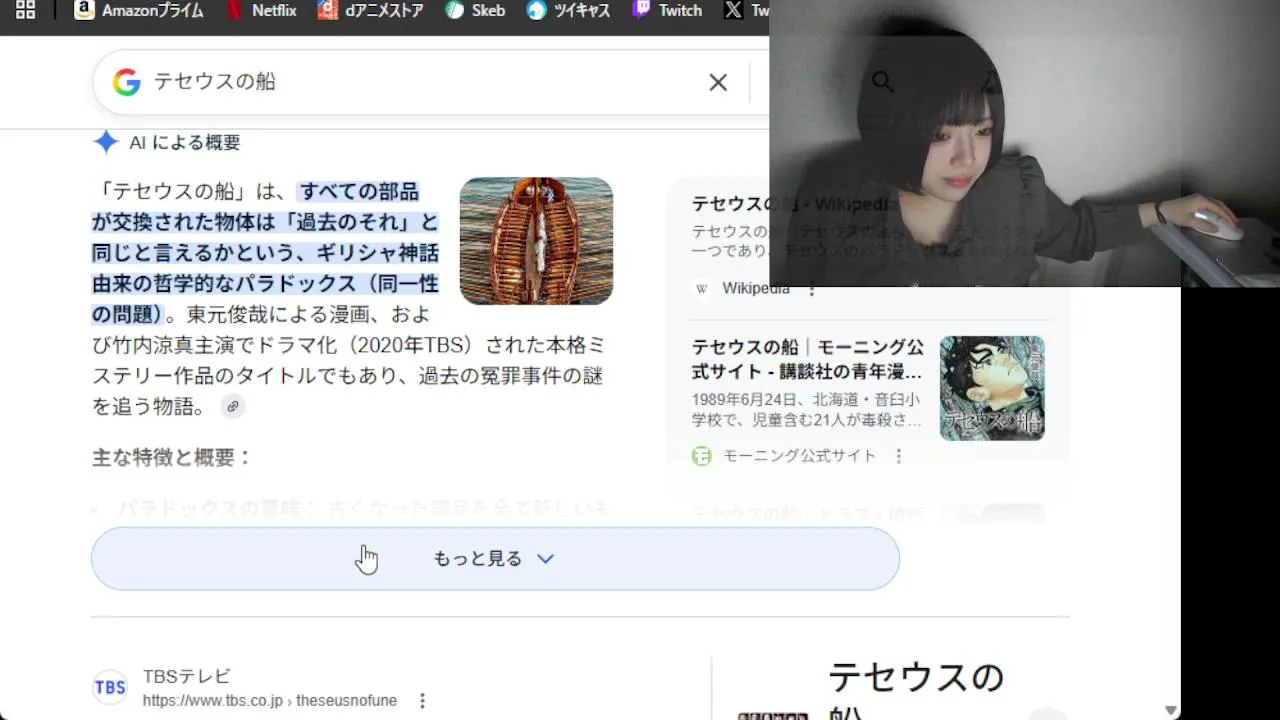Open the tbs.co.jp theseusnofune URL
The width and height of the screenshot is (1280, 720).
[x=270, y=701]
